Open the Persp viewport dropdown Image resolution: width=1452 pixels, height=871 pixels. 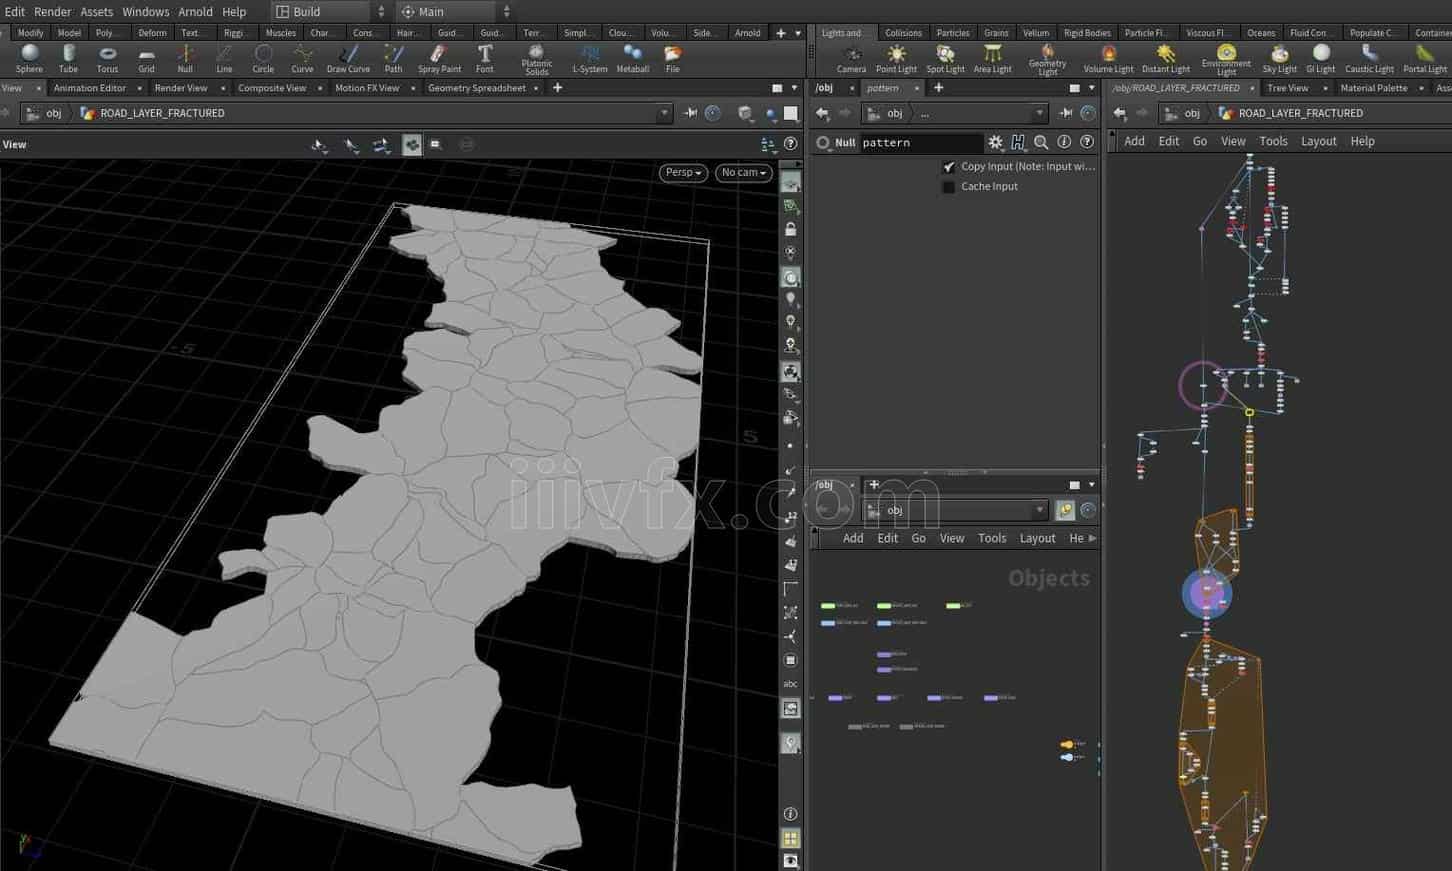pyautogui.click(x=683, y=172)
